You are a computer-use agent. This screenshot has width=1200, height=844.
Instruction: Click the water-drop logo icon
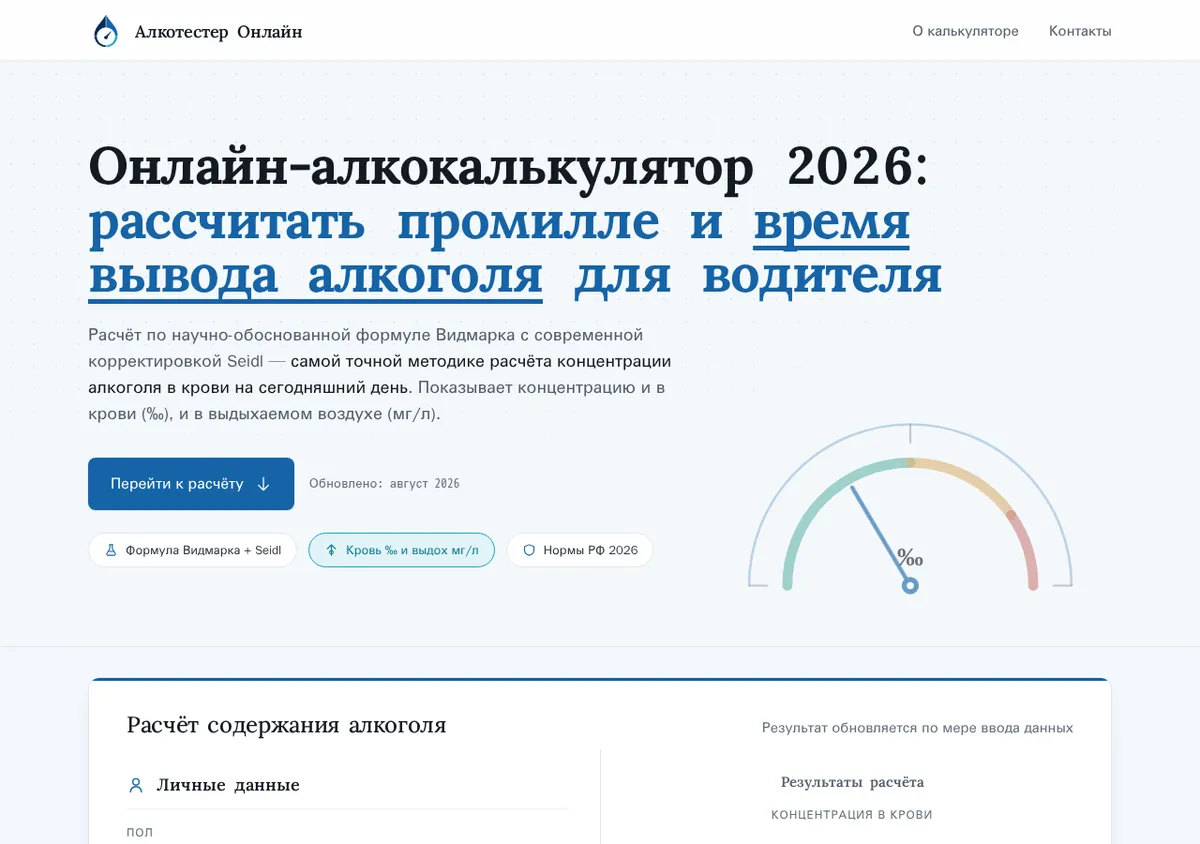(x=105, y=31)
